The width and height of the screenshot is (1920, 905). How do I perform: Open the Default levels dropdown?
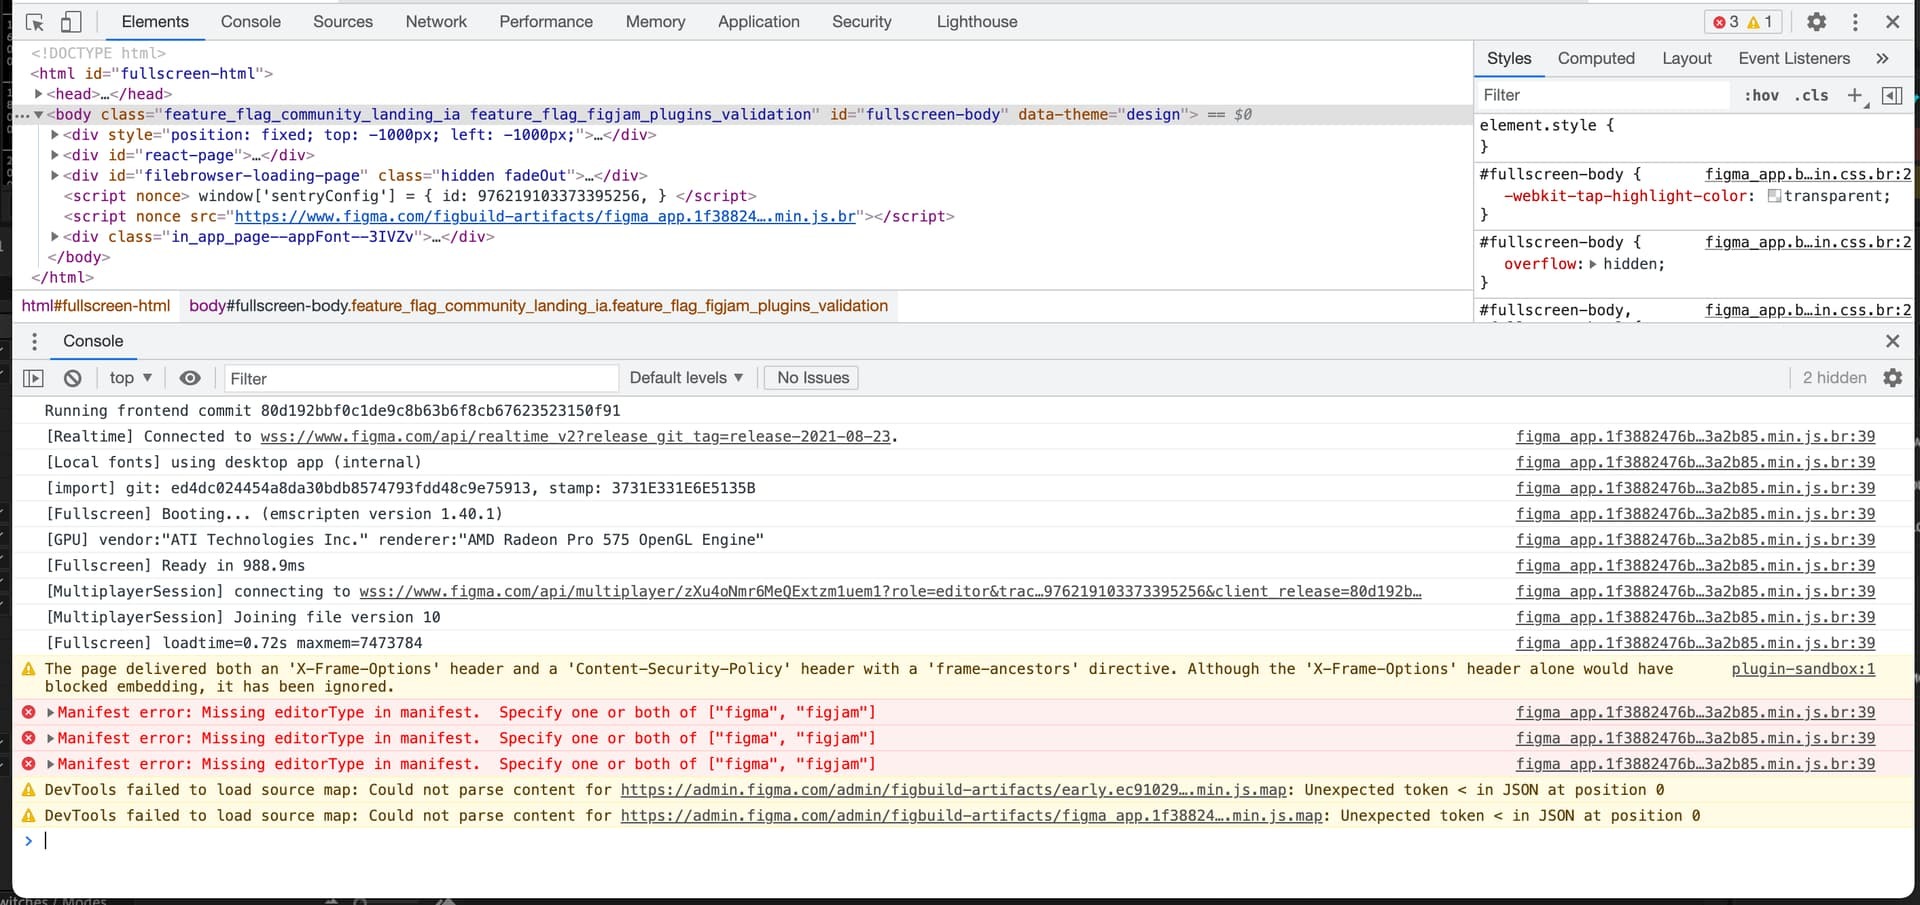686,378
